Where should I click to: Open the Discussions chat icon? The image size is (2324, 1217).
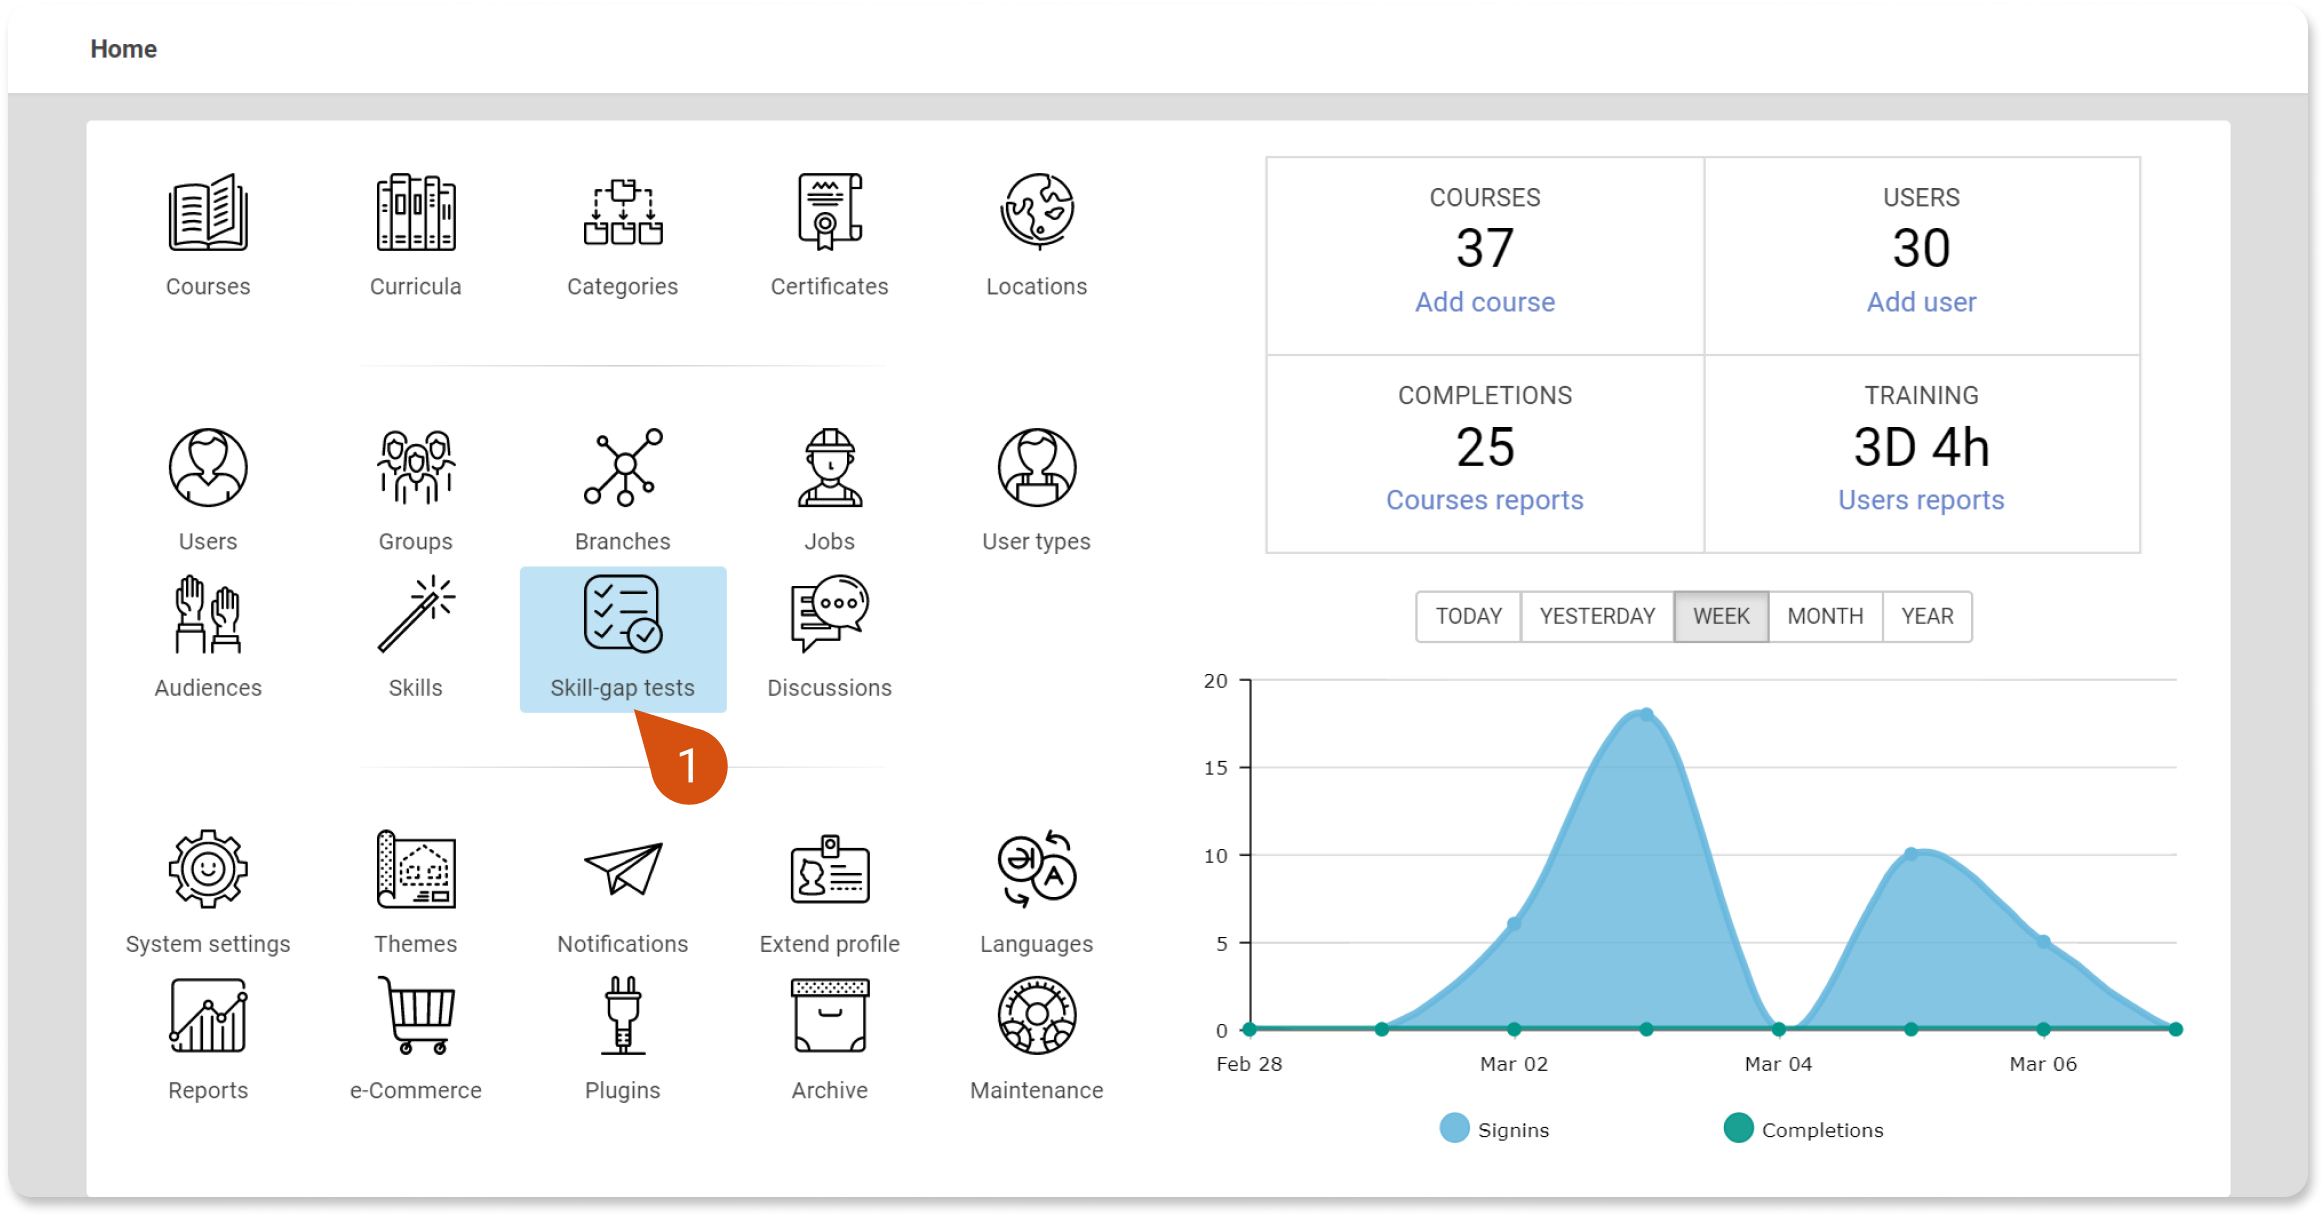coord(830,614)
